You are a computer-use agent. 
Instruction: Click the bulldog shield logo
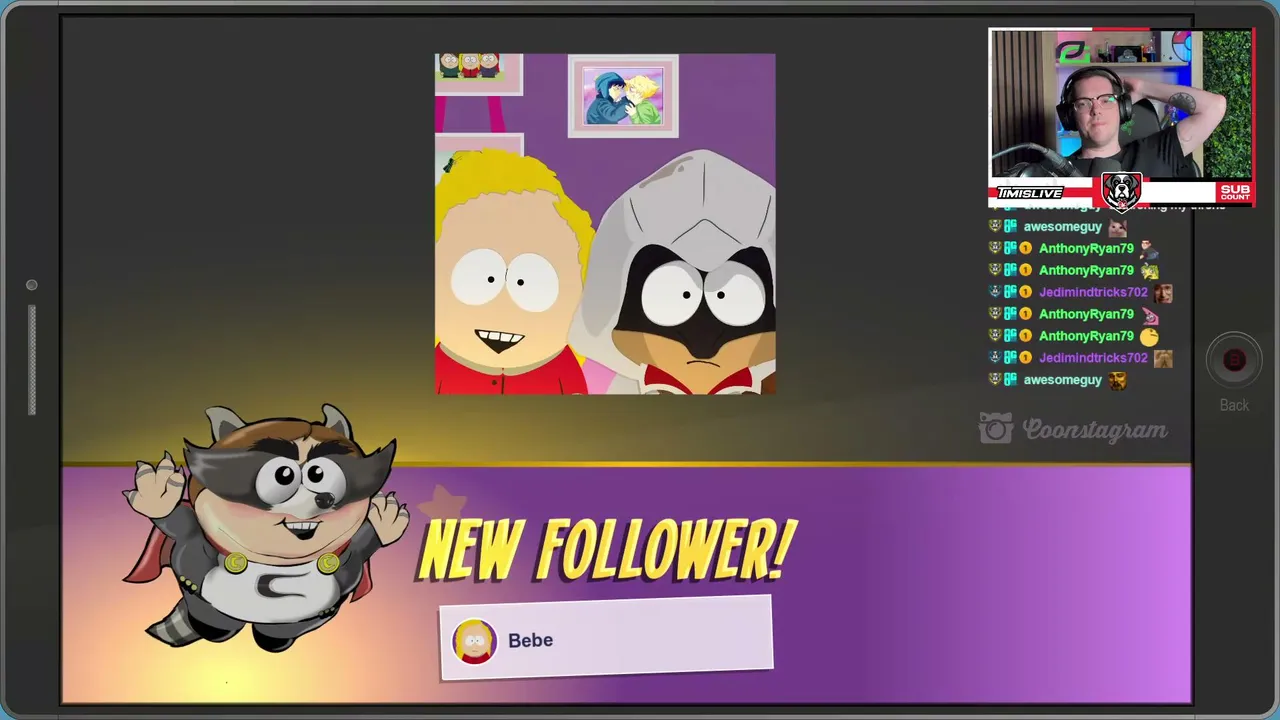point(1121,191)
